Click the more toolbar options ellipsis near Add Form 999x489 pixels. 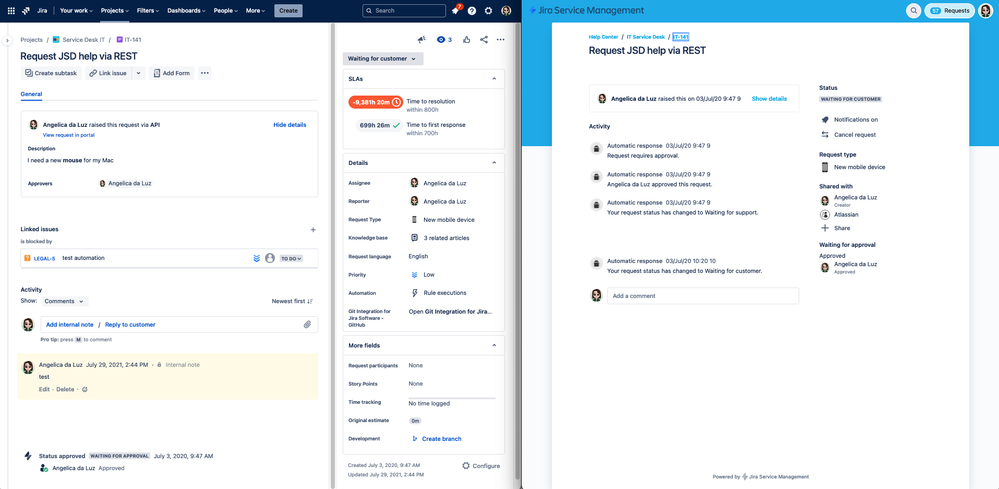(205, 73)
